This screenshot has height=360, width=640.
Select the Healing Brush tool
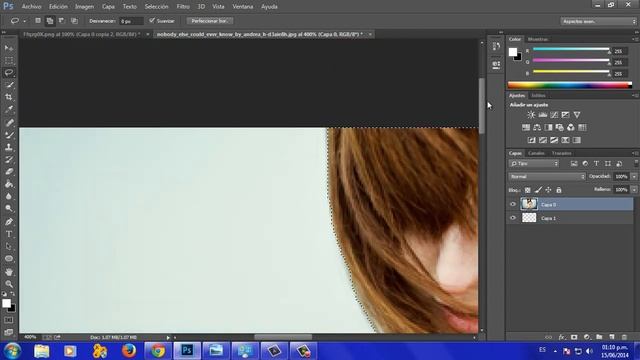9,122
